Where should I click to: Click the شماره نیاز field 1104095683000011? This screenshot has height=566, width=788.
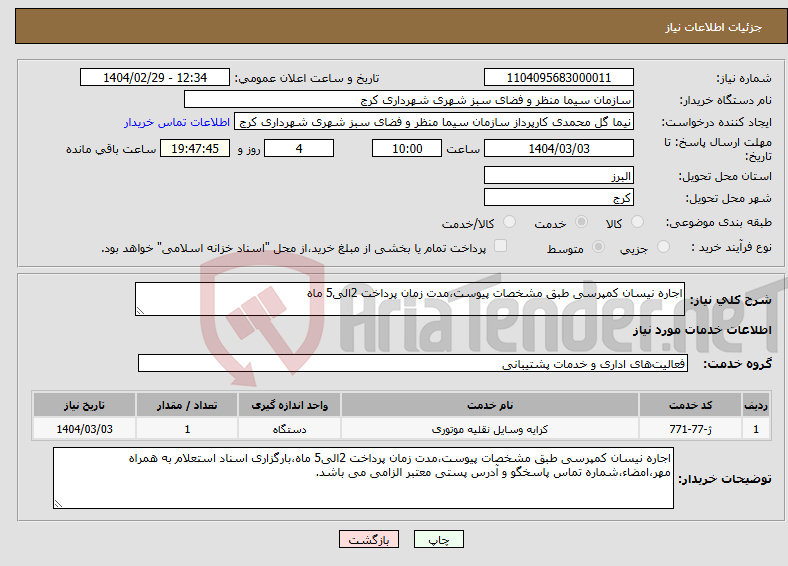click(559, 77)
